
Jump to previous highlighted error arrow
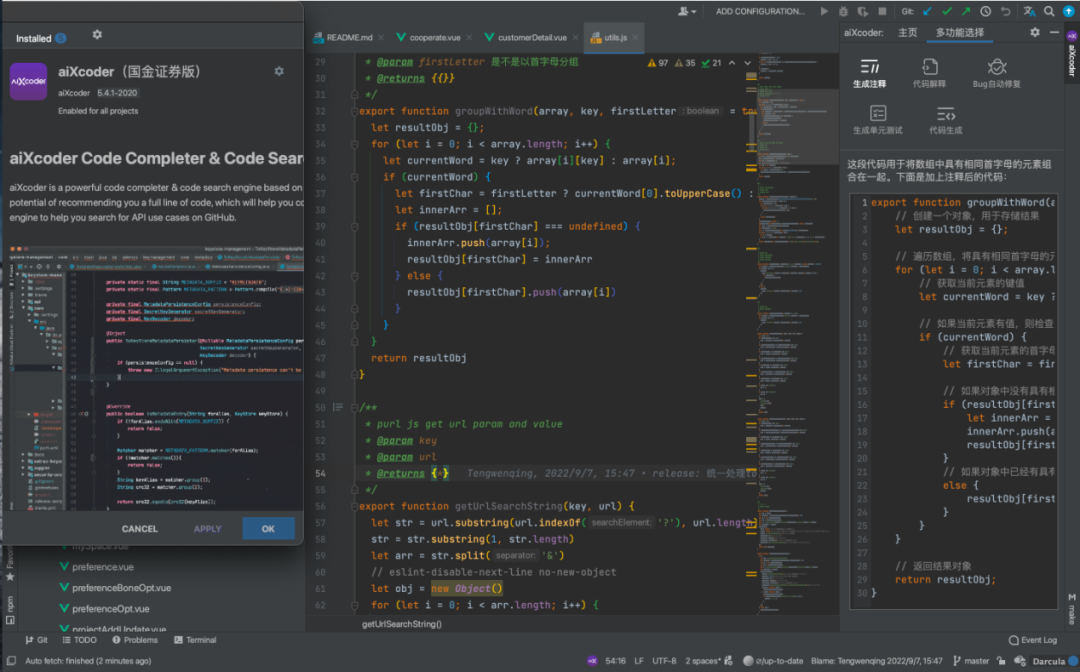pyautogui.click(x=732, y=63)
